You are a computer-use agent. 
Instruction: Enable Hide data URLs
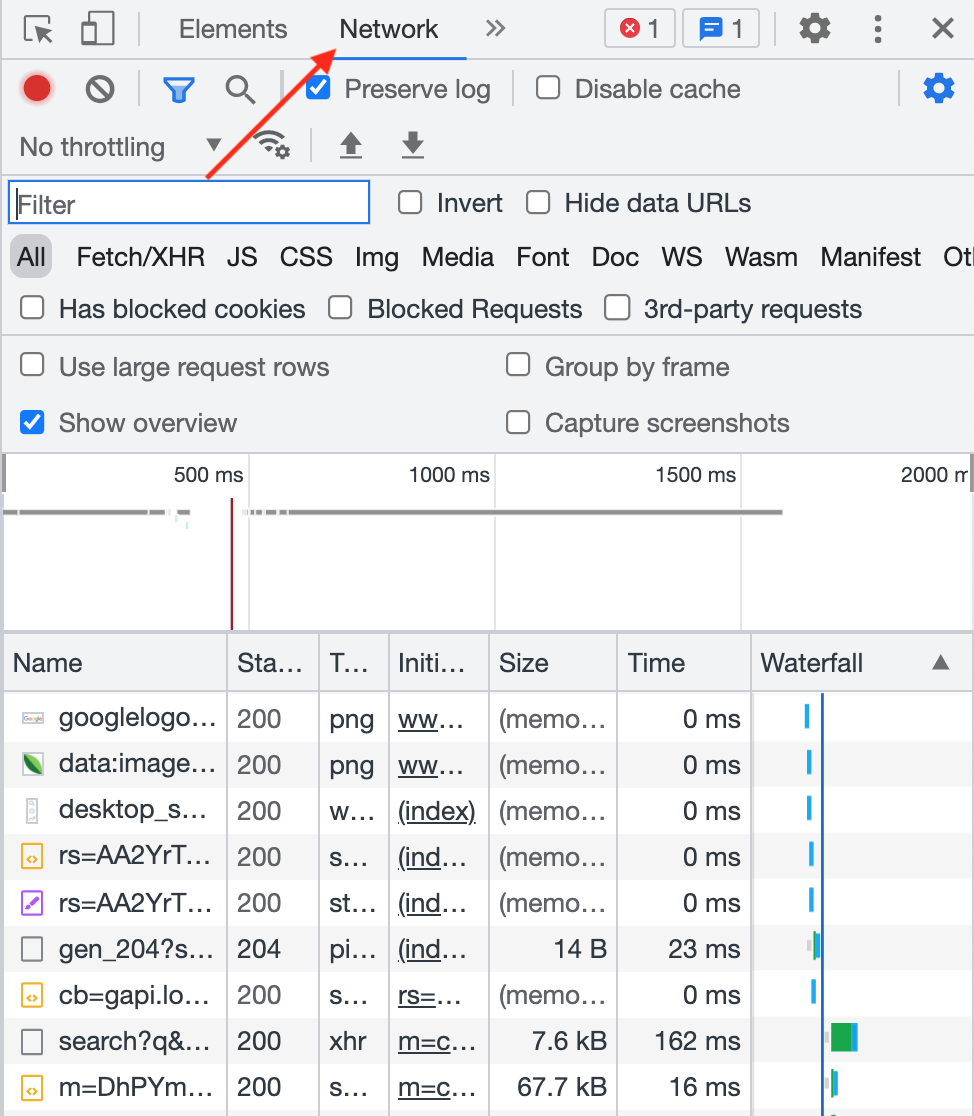point(538,202)
